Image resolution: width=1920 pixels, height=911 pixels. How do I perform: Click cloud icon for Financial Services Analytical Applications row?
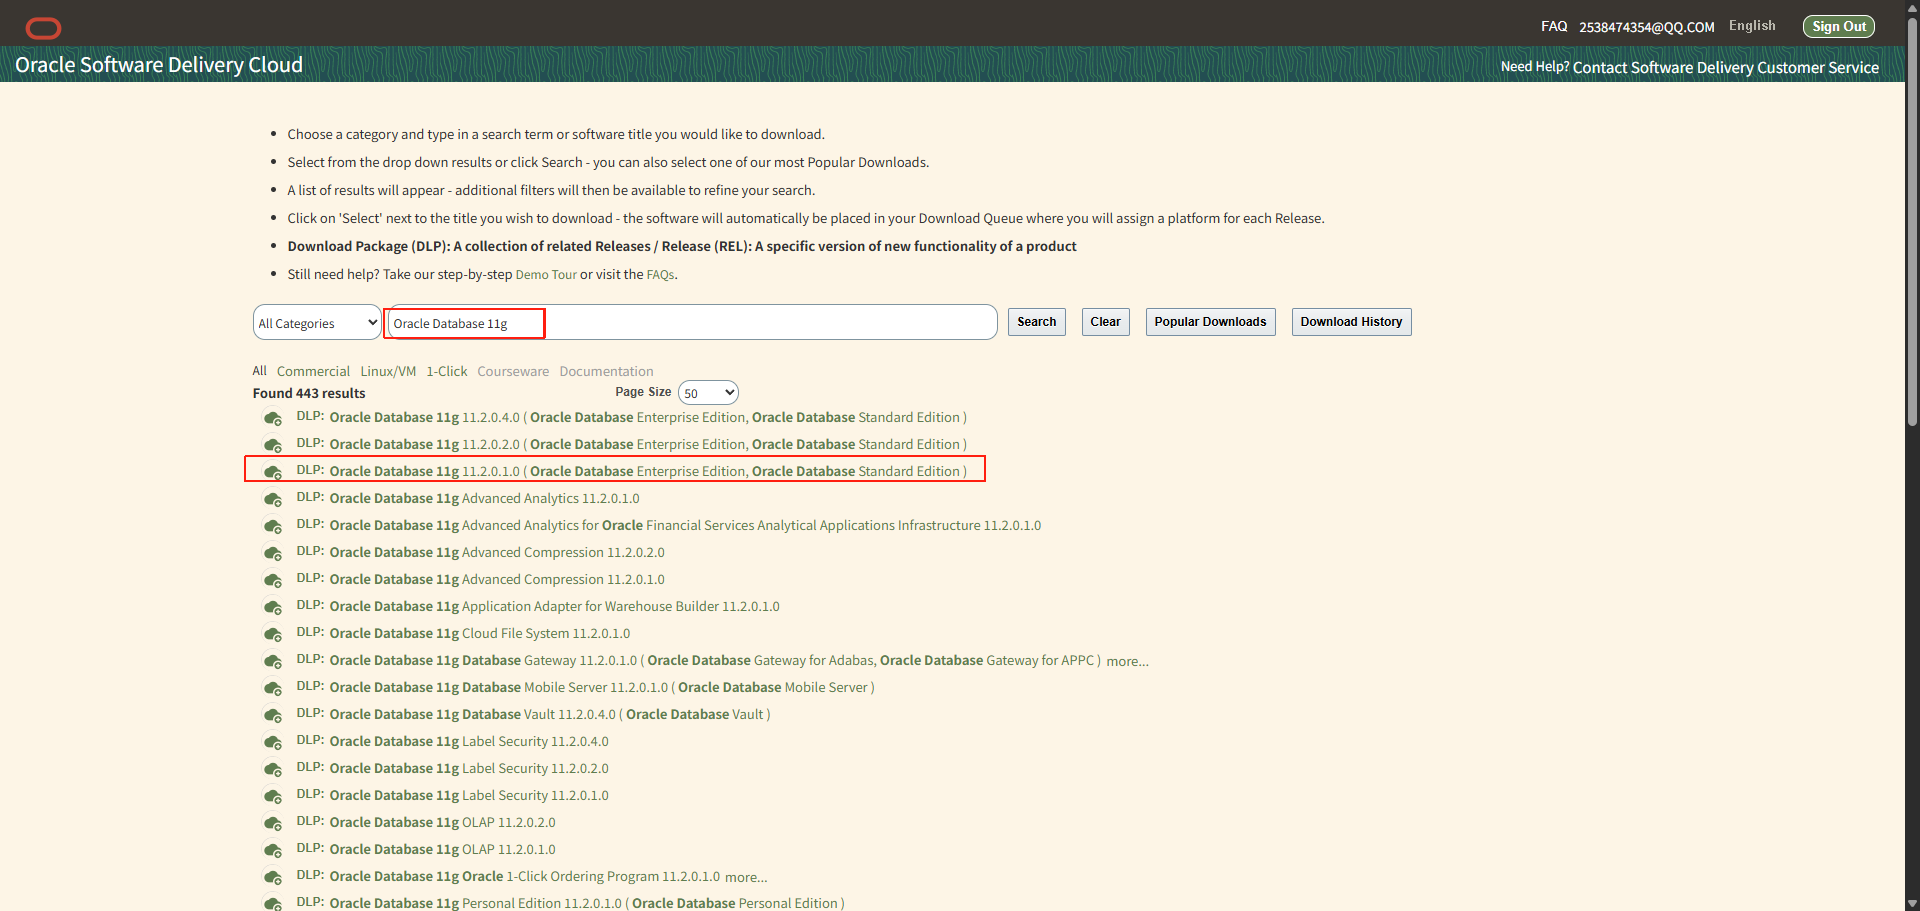pos(272,526)
